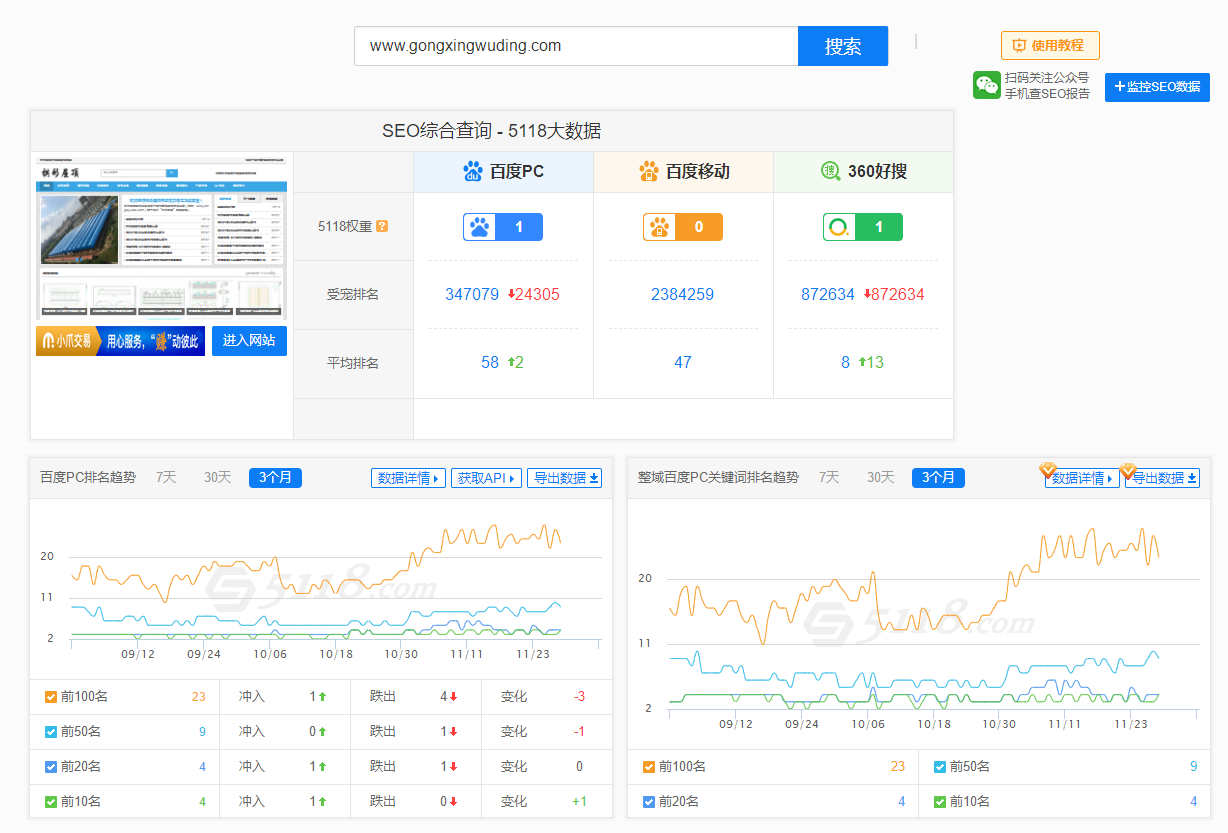Click the blue 搜索 button
Viewport: 1228px width, 833px height.
pos(843,46)
